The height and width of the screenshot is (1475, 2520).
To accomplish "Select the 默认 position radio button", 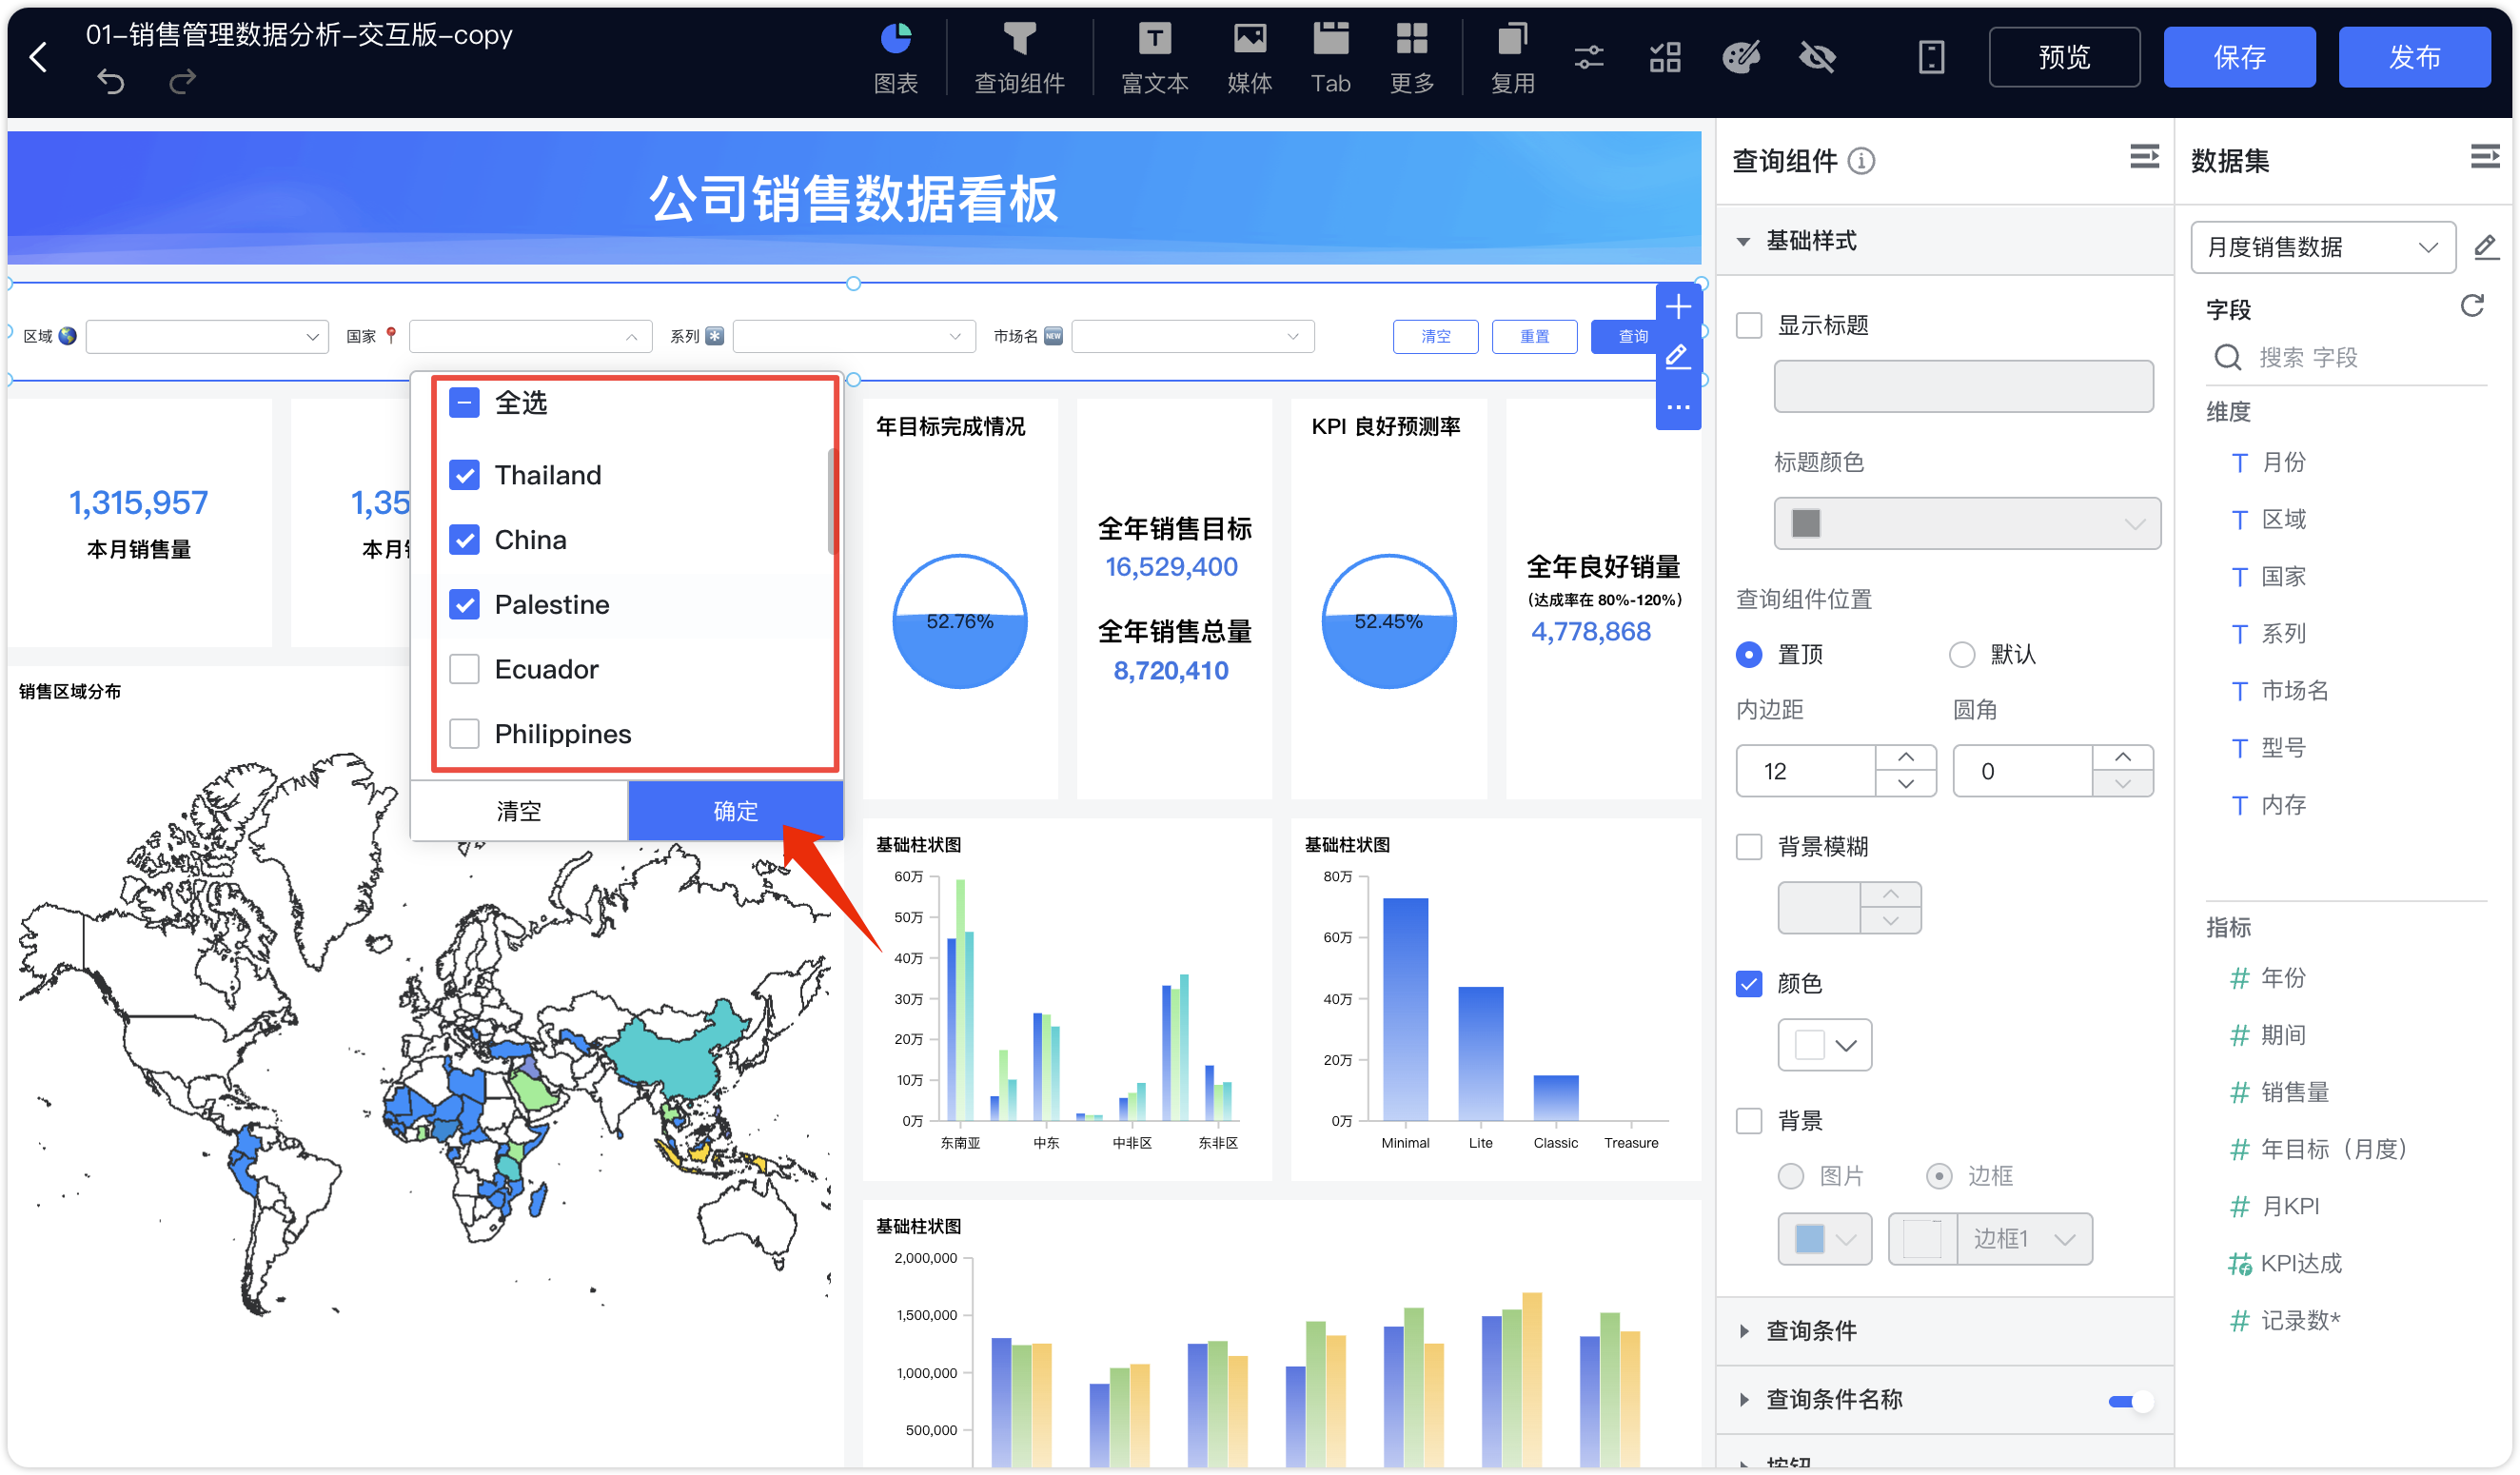I will 1961,654.
